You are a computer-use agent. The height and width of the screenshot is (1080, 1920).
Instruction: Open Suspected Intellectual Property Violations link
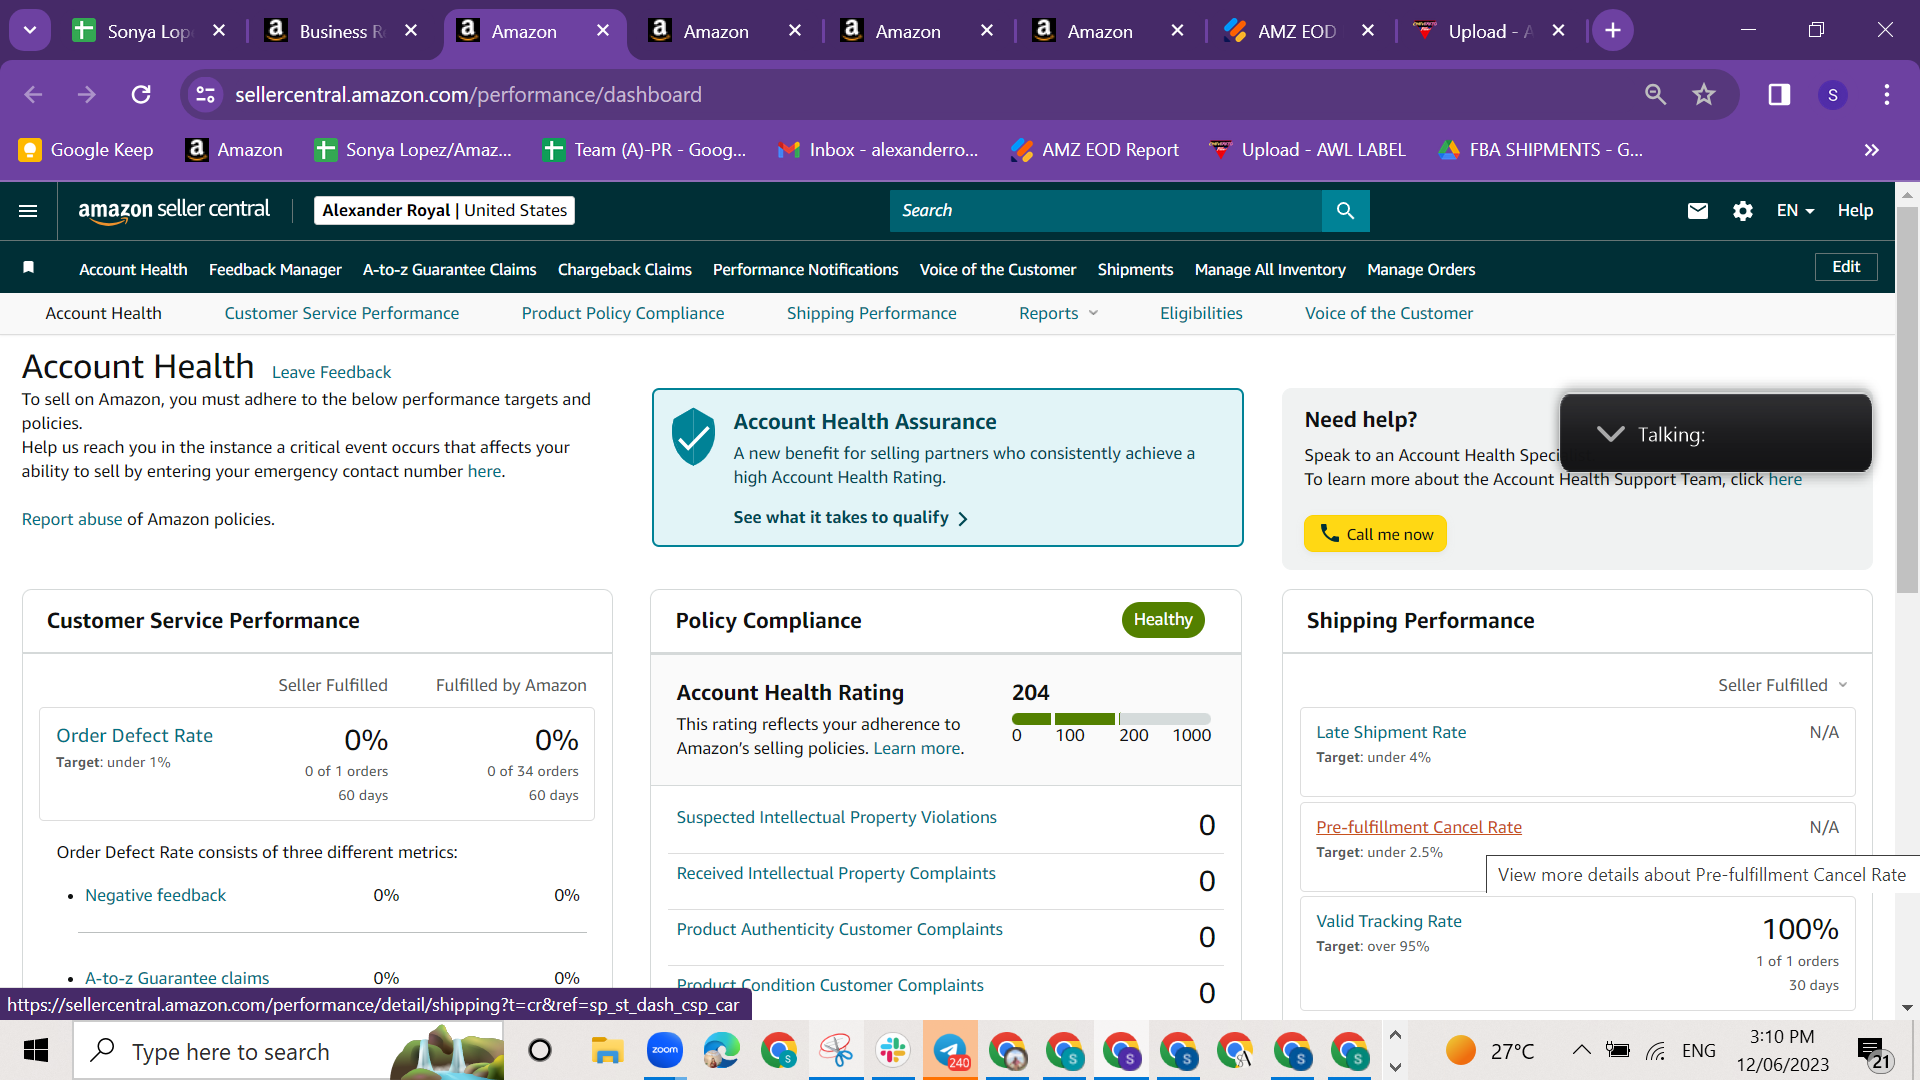click(837, 818)
